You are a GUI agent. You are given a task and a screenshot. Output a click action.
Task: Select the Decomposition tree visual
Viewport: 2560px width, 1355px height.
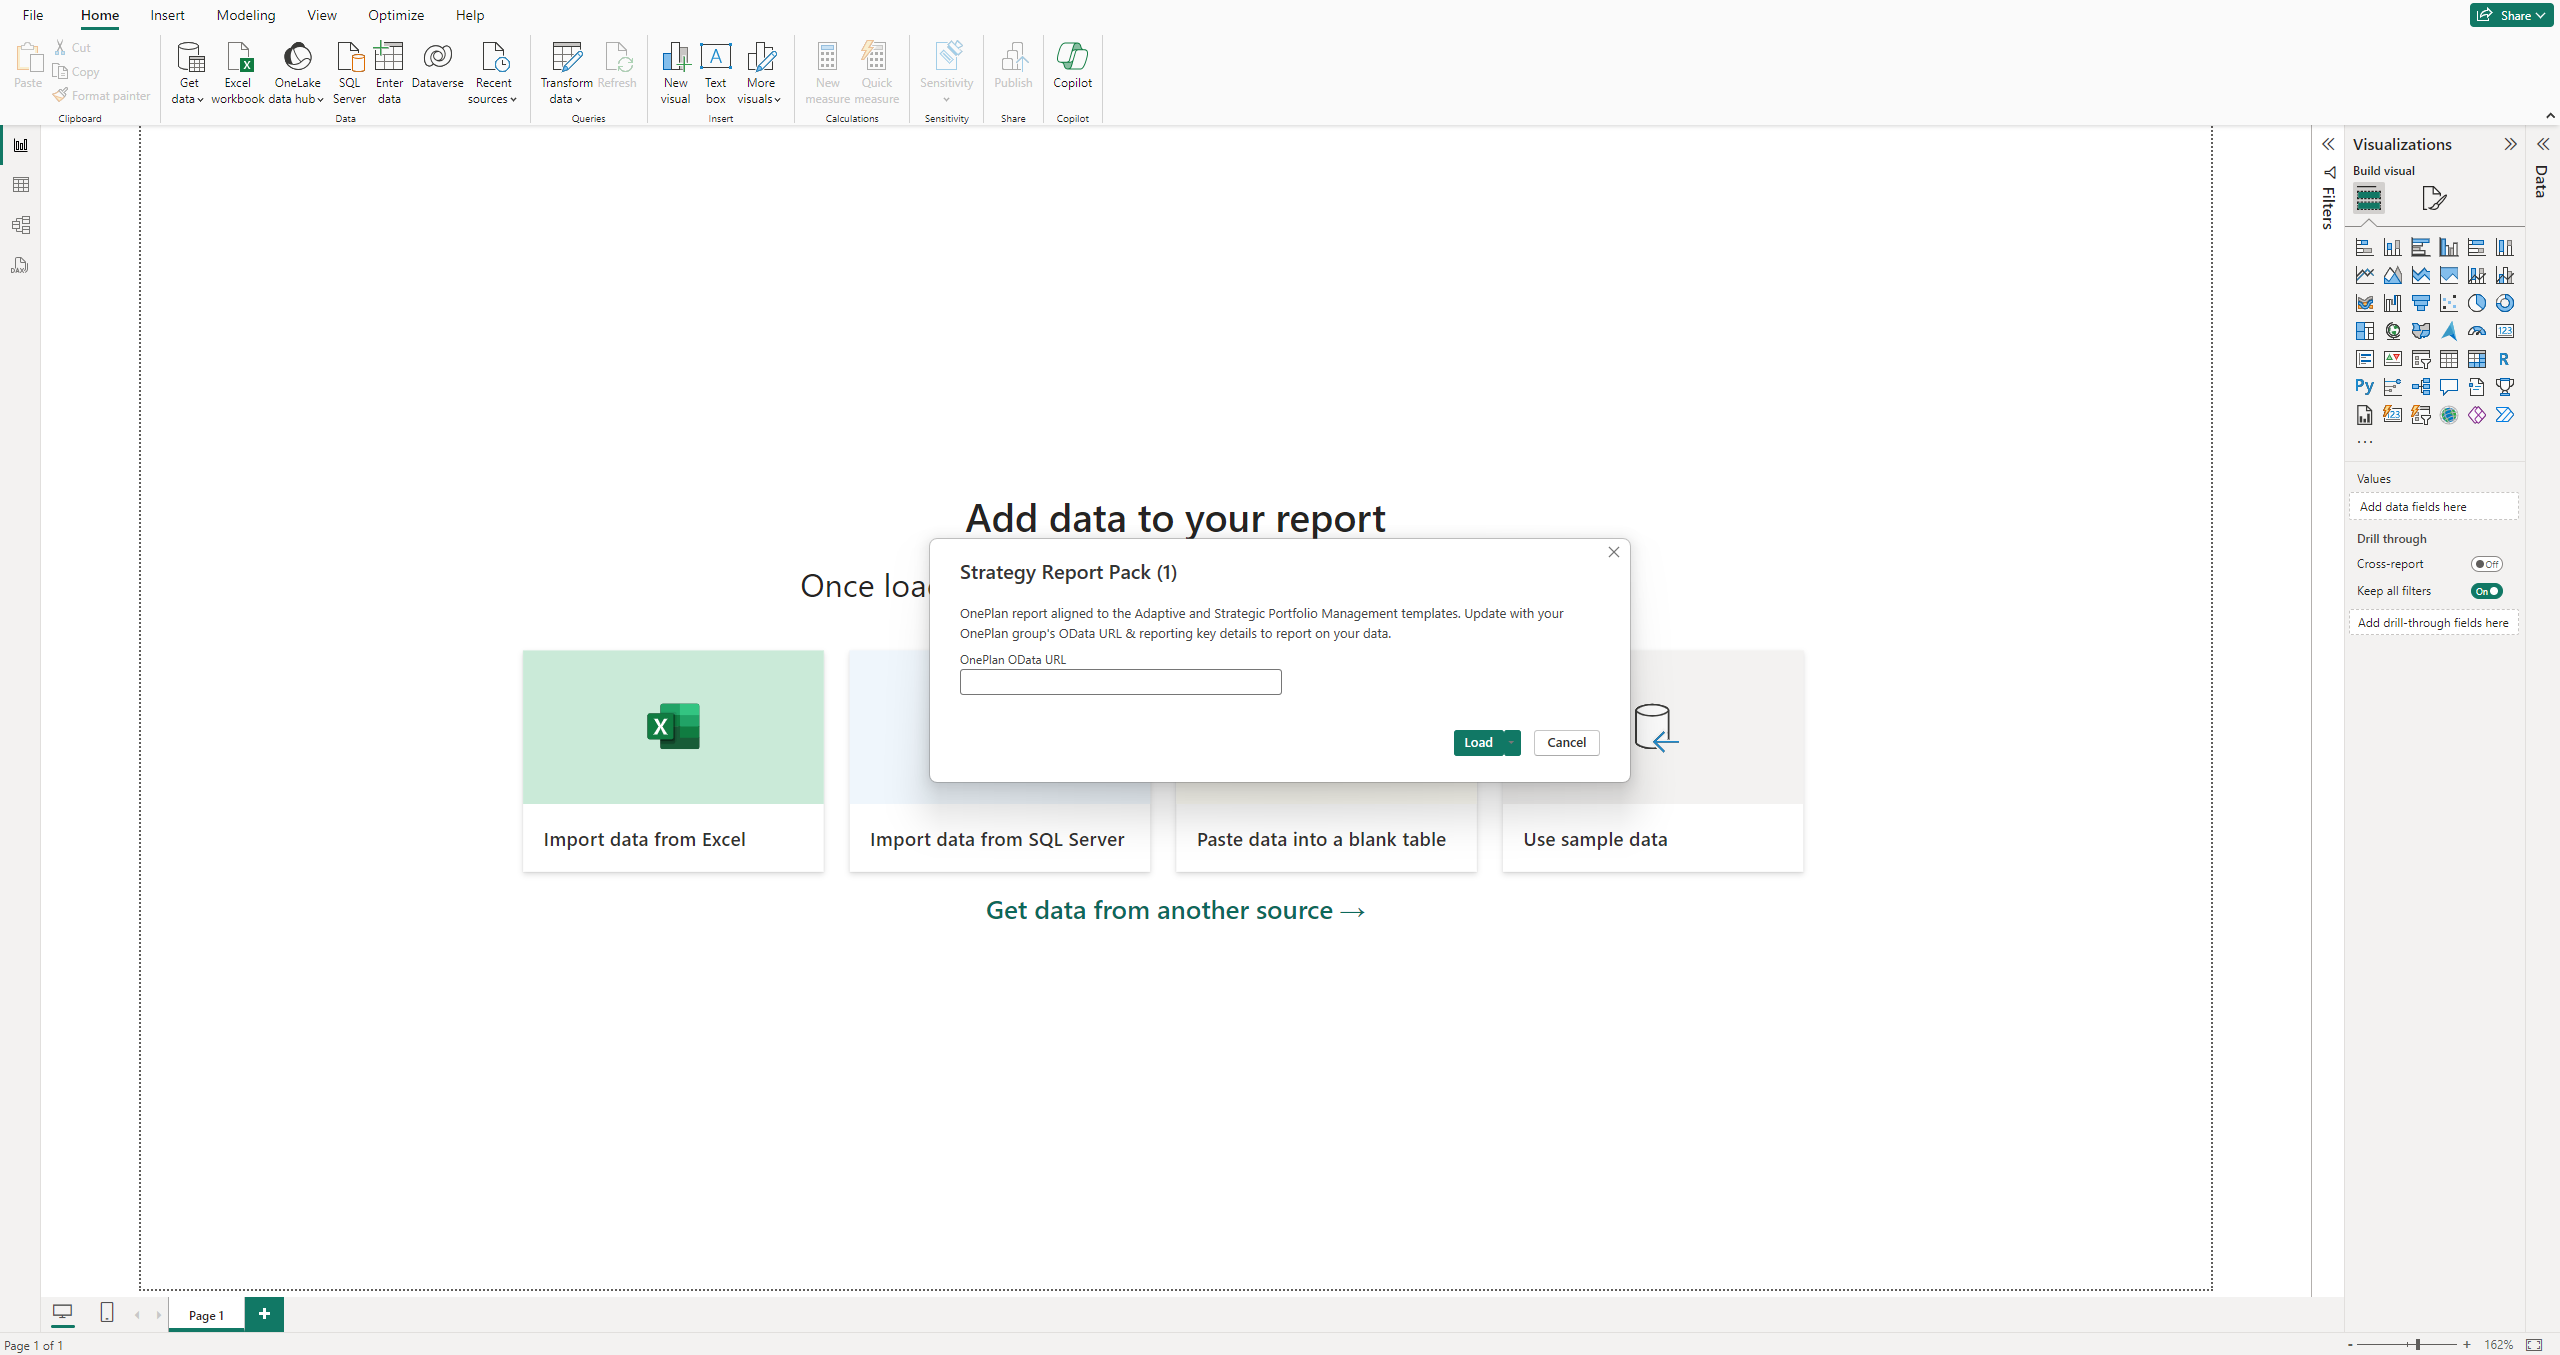(x=2420, y=387)
